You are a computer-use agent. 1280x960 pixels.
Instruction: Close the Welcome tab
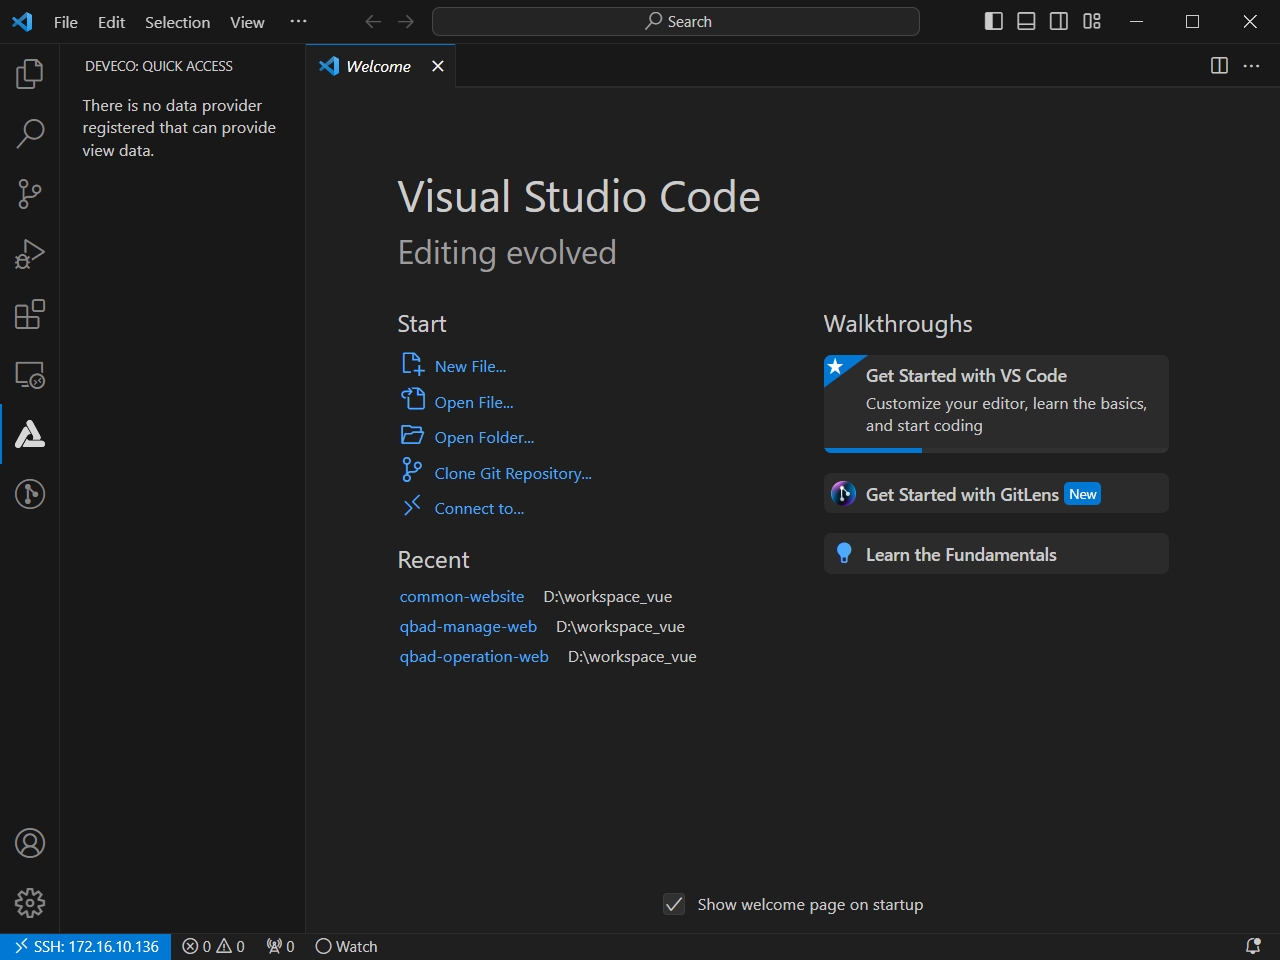[x=437, y=66]
